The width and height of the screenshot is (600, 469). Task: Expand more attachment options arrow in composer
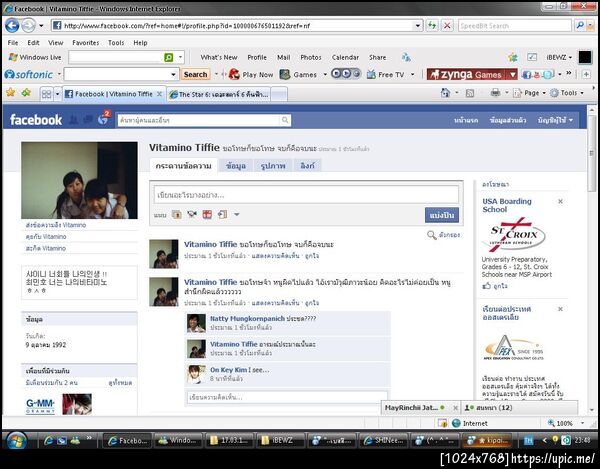coord(237,215)
